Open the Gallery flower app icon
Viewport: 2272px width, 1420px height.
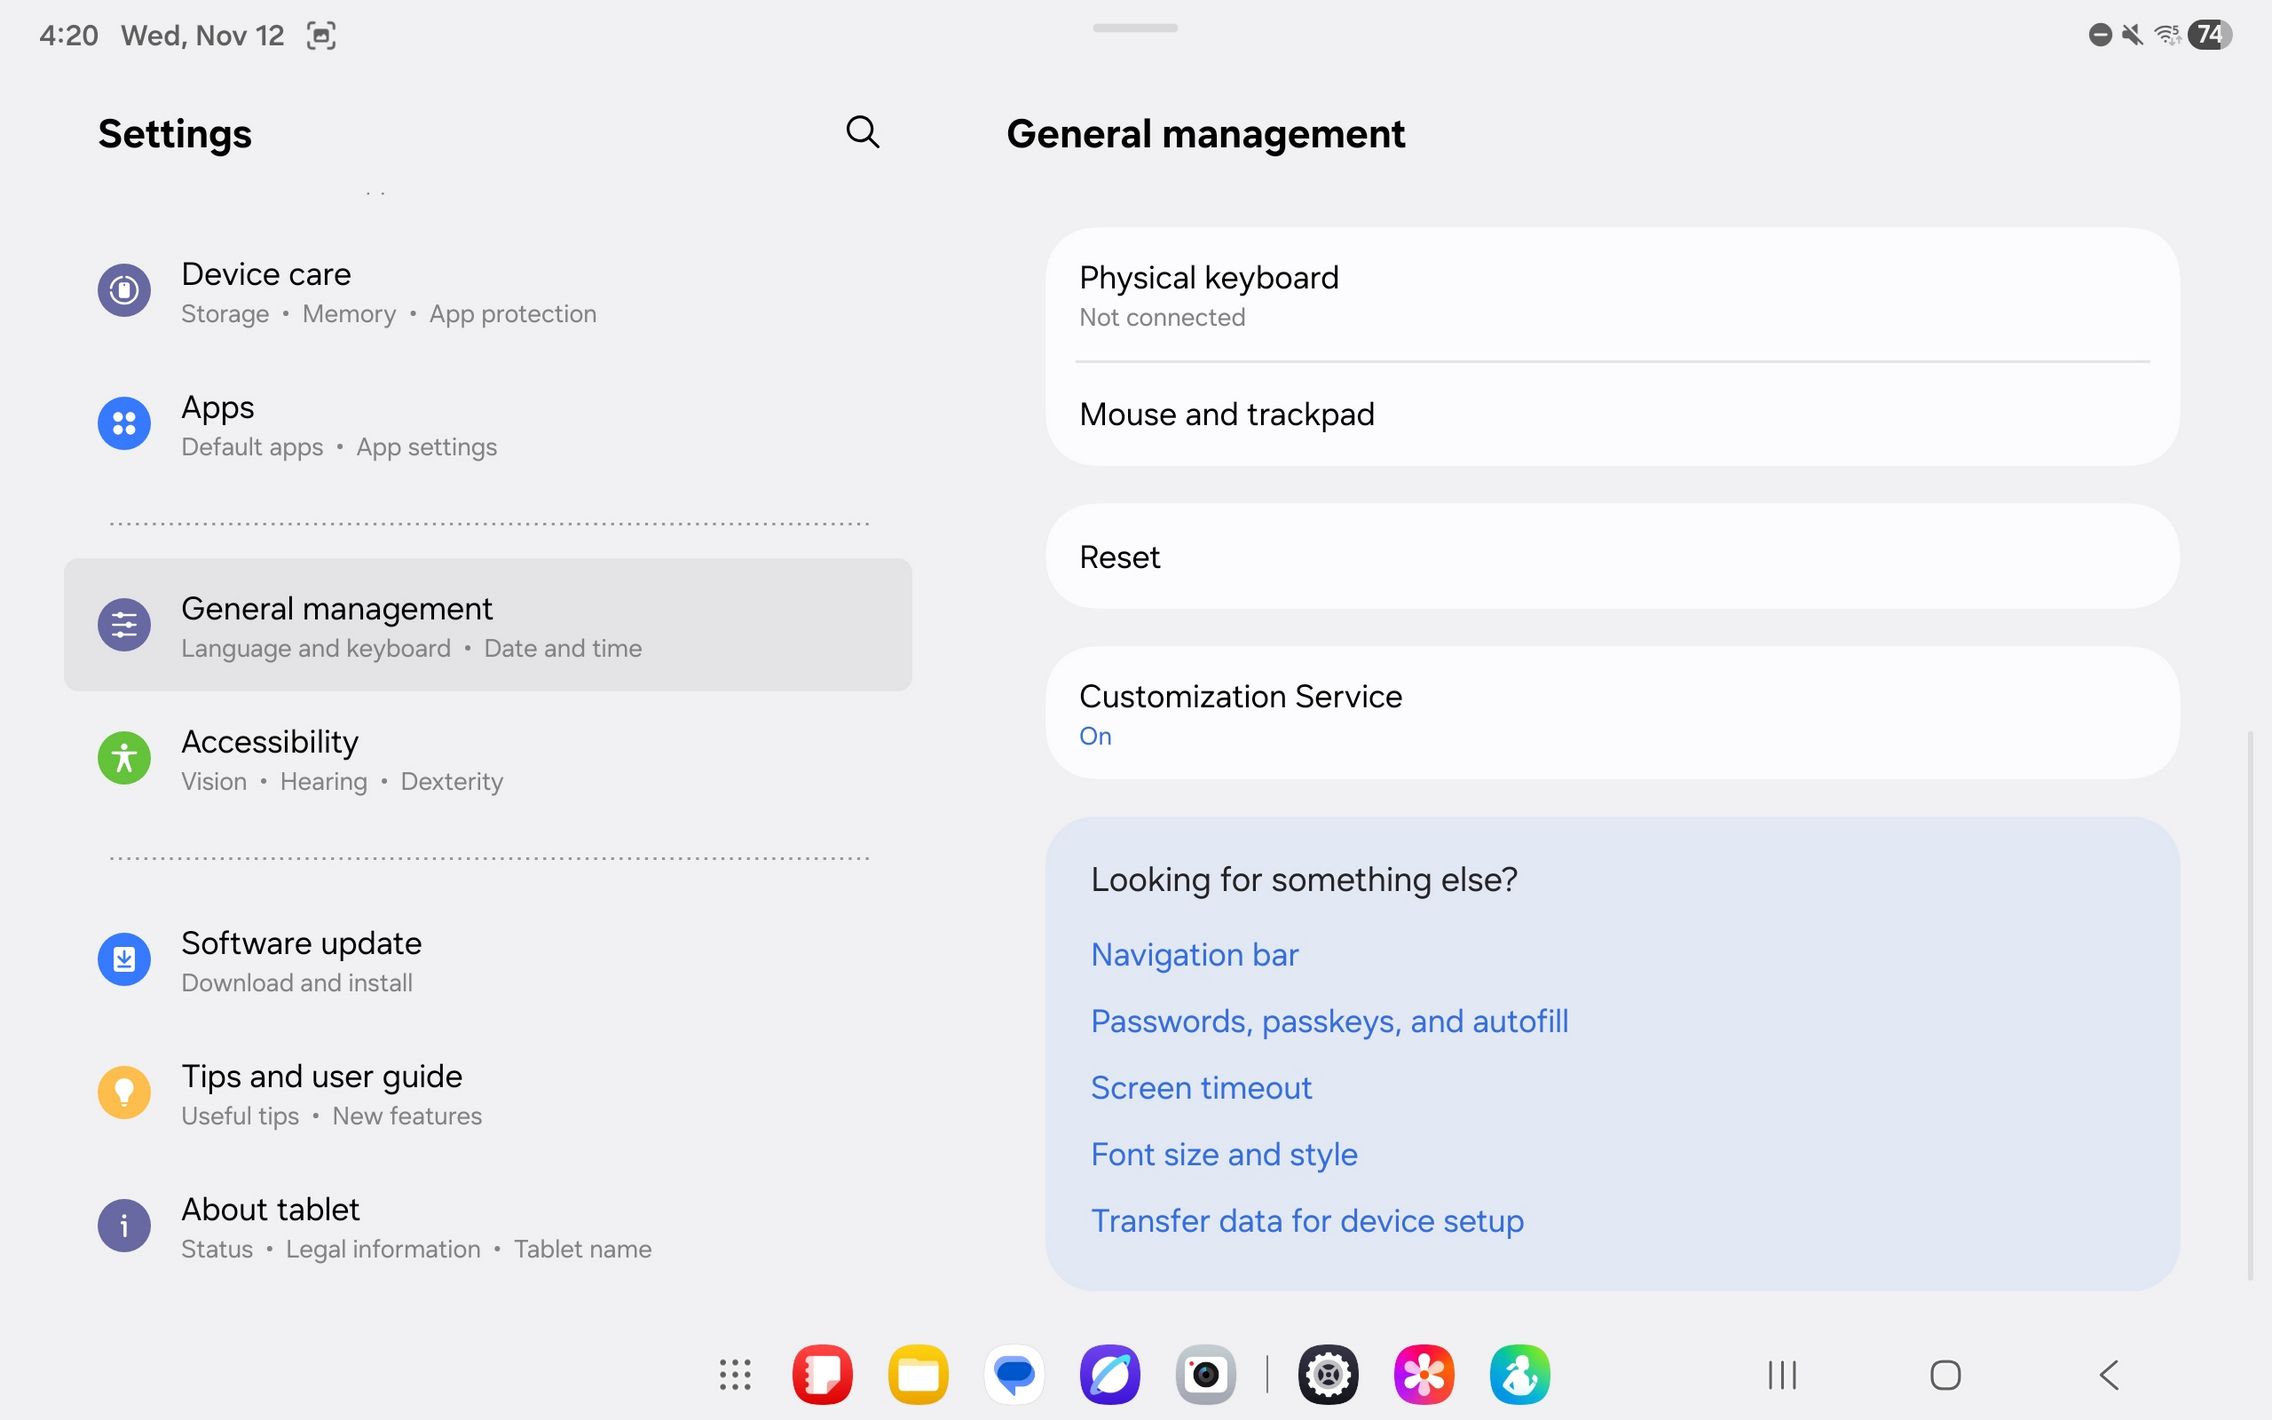(1423, 1375)
